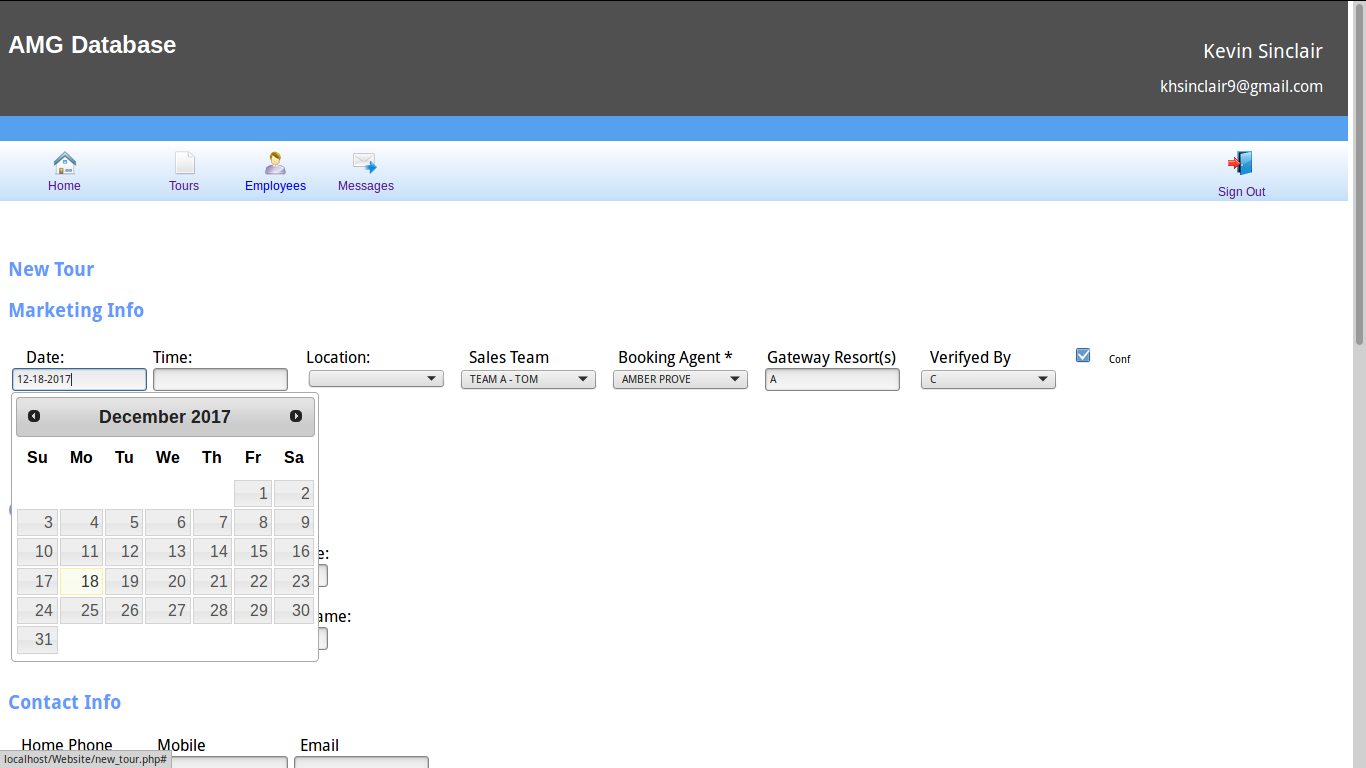Expand the Location dropdown
Image resolution: width=1366 pixels, height=768 pixels.
pos(376,379)
